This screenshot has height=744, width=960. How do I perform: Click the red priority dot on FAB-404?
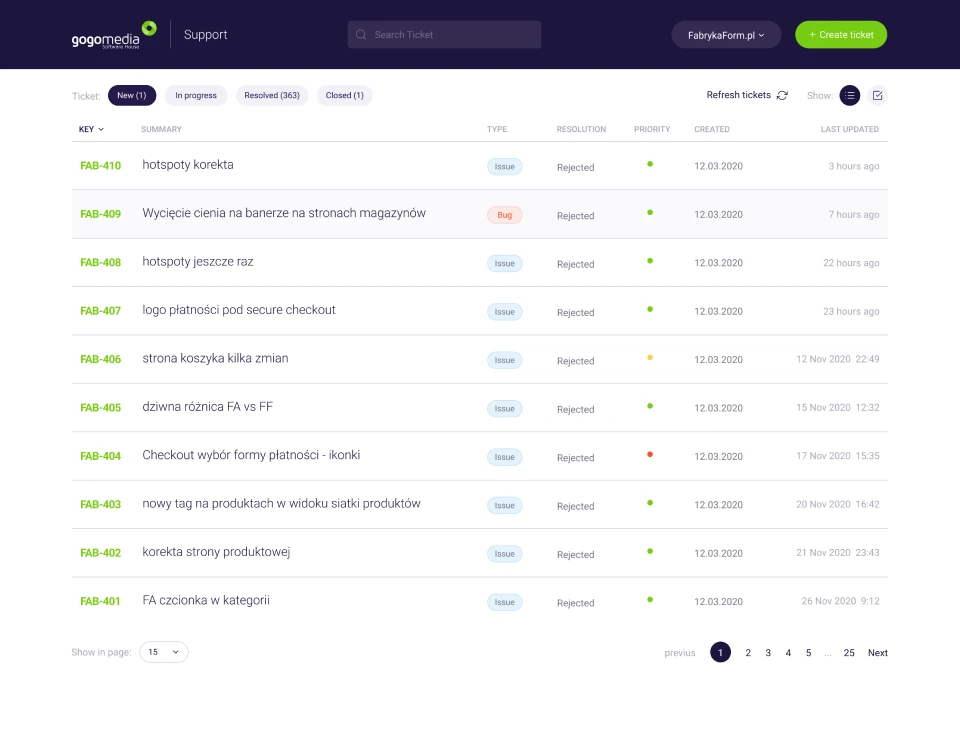pyautogui.click(x=650, y=455)
